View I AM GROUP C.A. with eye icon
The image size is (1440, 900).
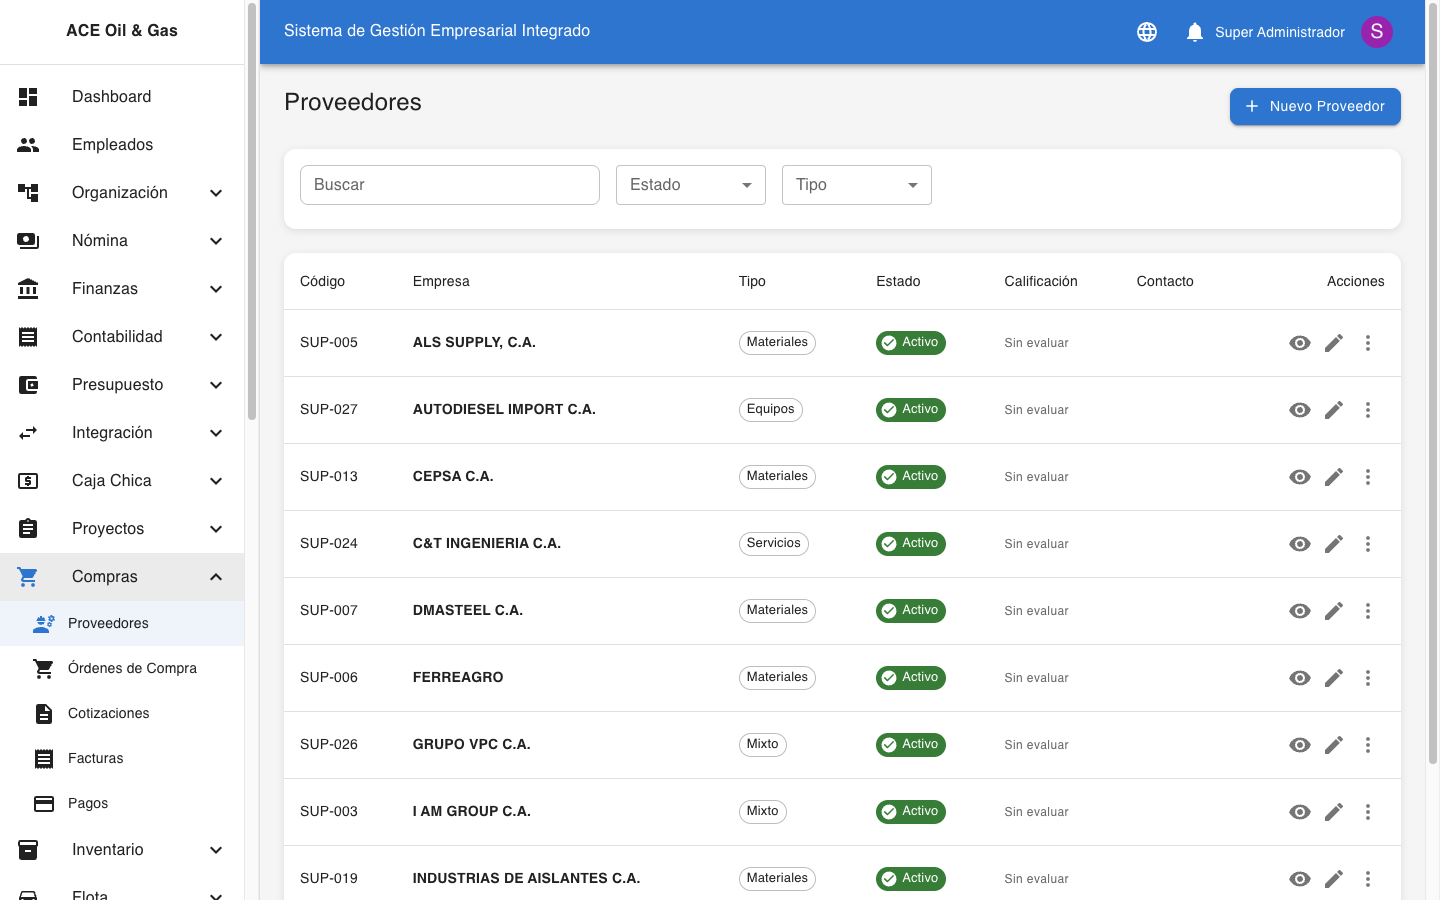1300,812
